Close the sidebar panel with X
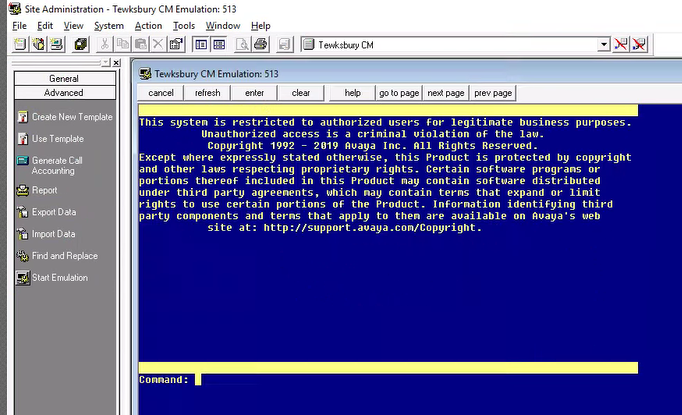The image size is (682, 415). [x=116, y=63]
